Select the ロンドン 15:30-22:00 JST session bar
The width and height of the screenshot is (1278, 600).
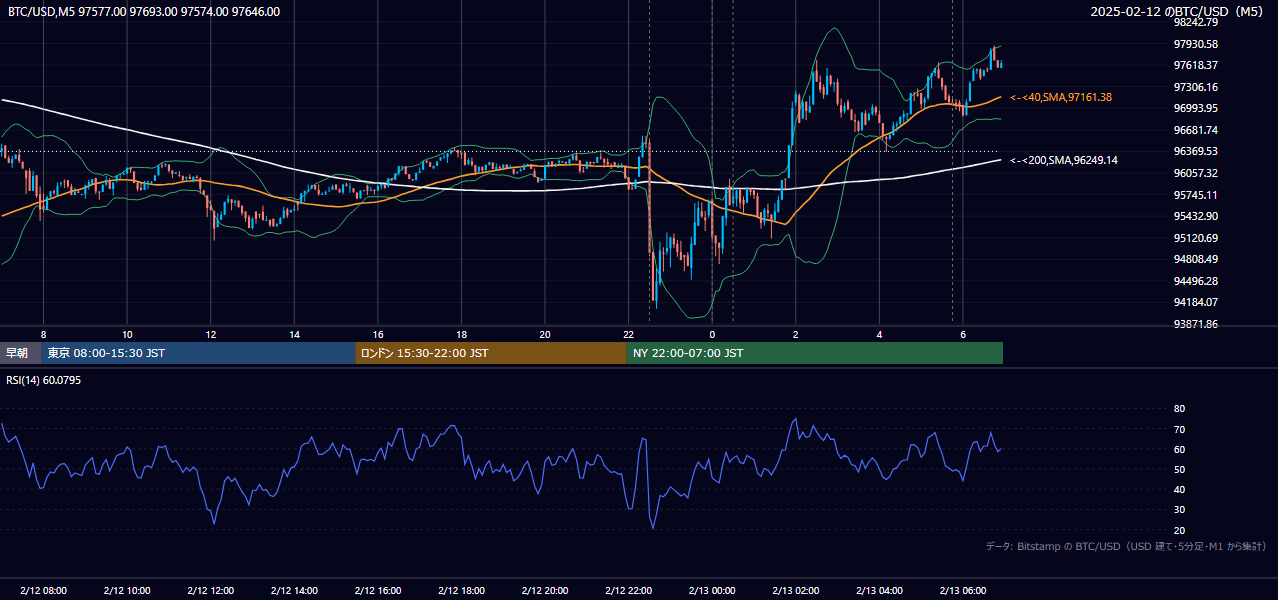click(491, 353)
